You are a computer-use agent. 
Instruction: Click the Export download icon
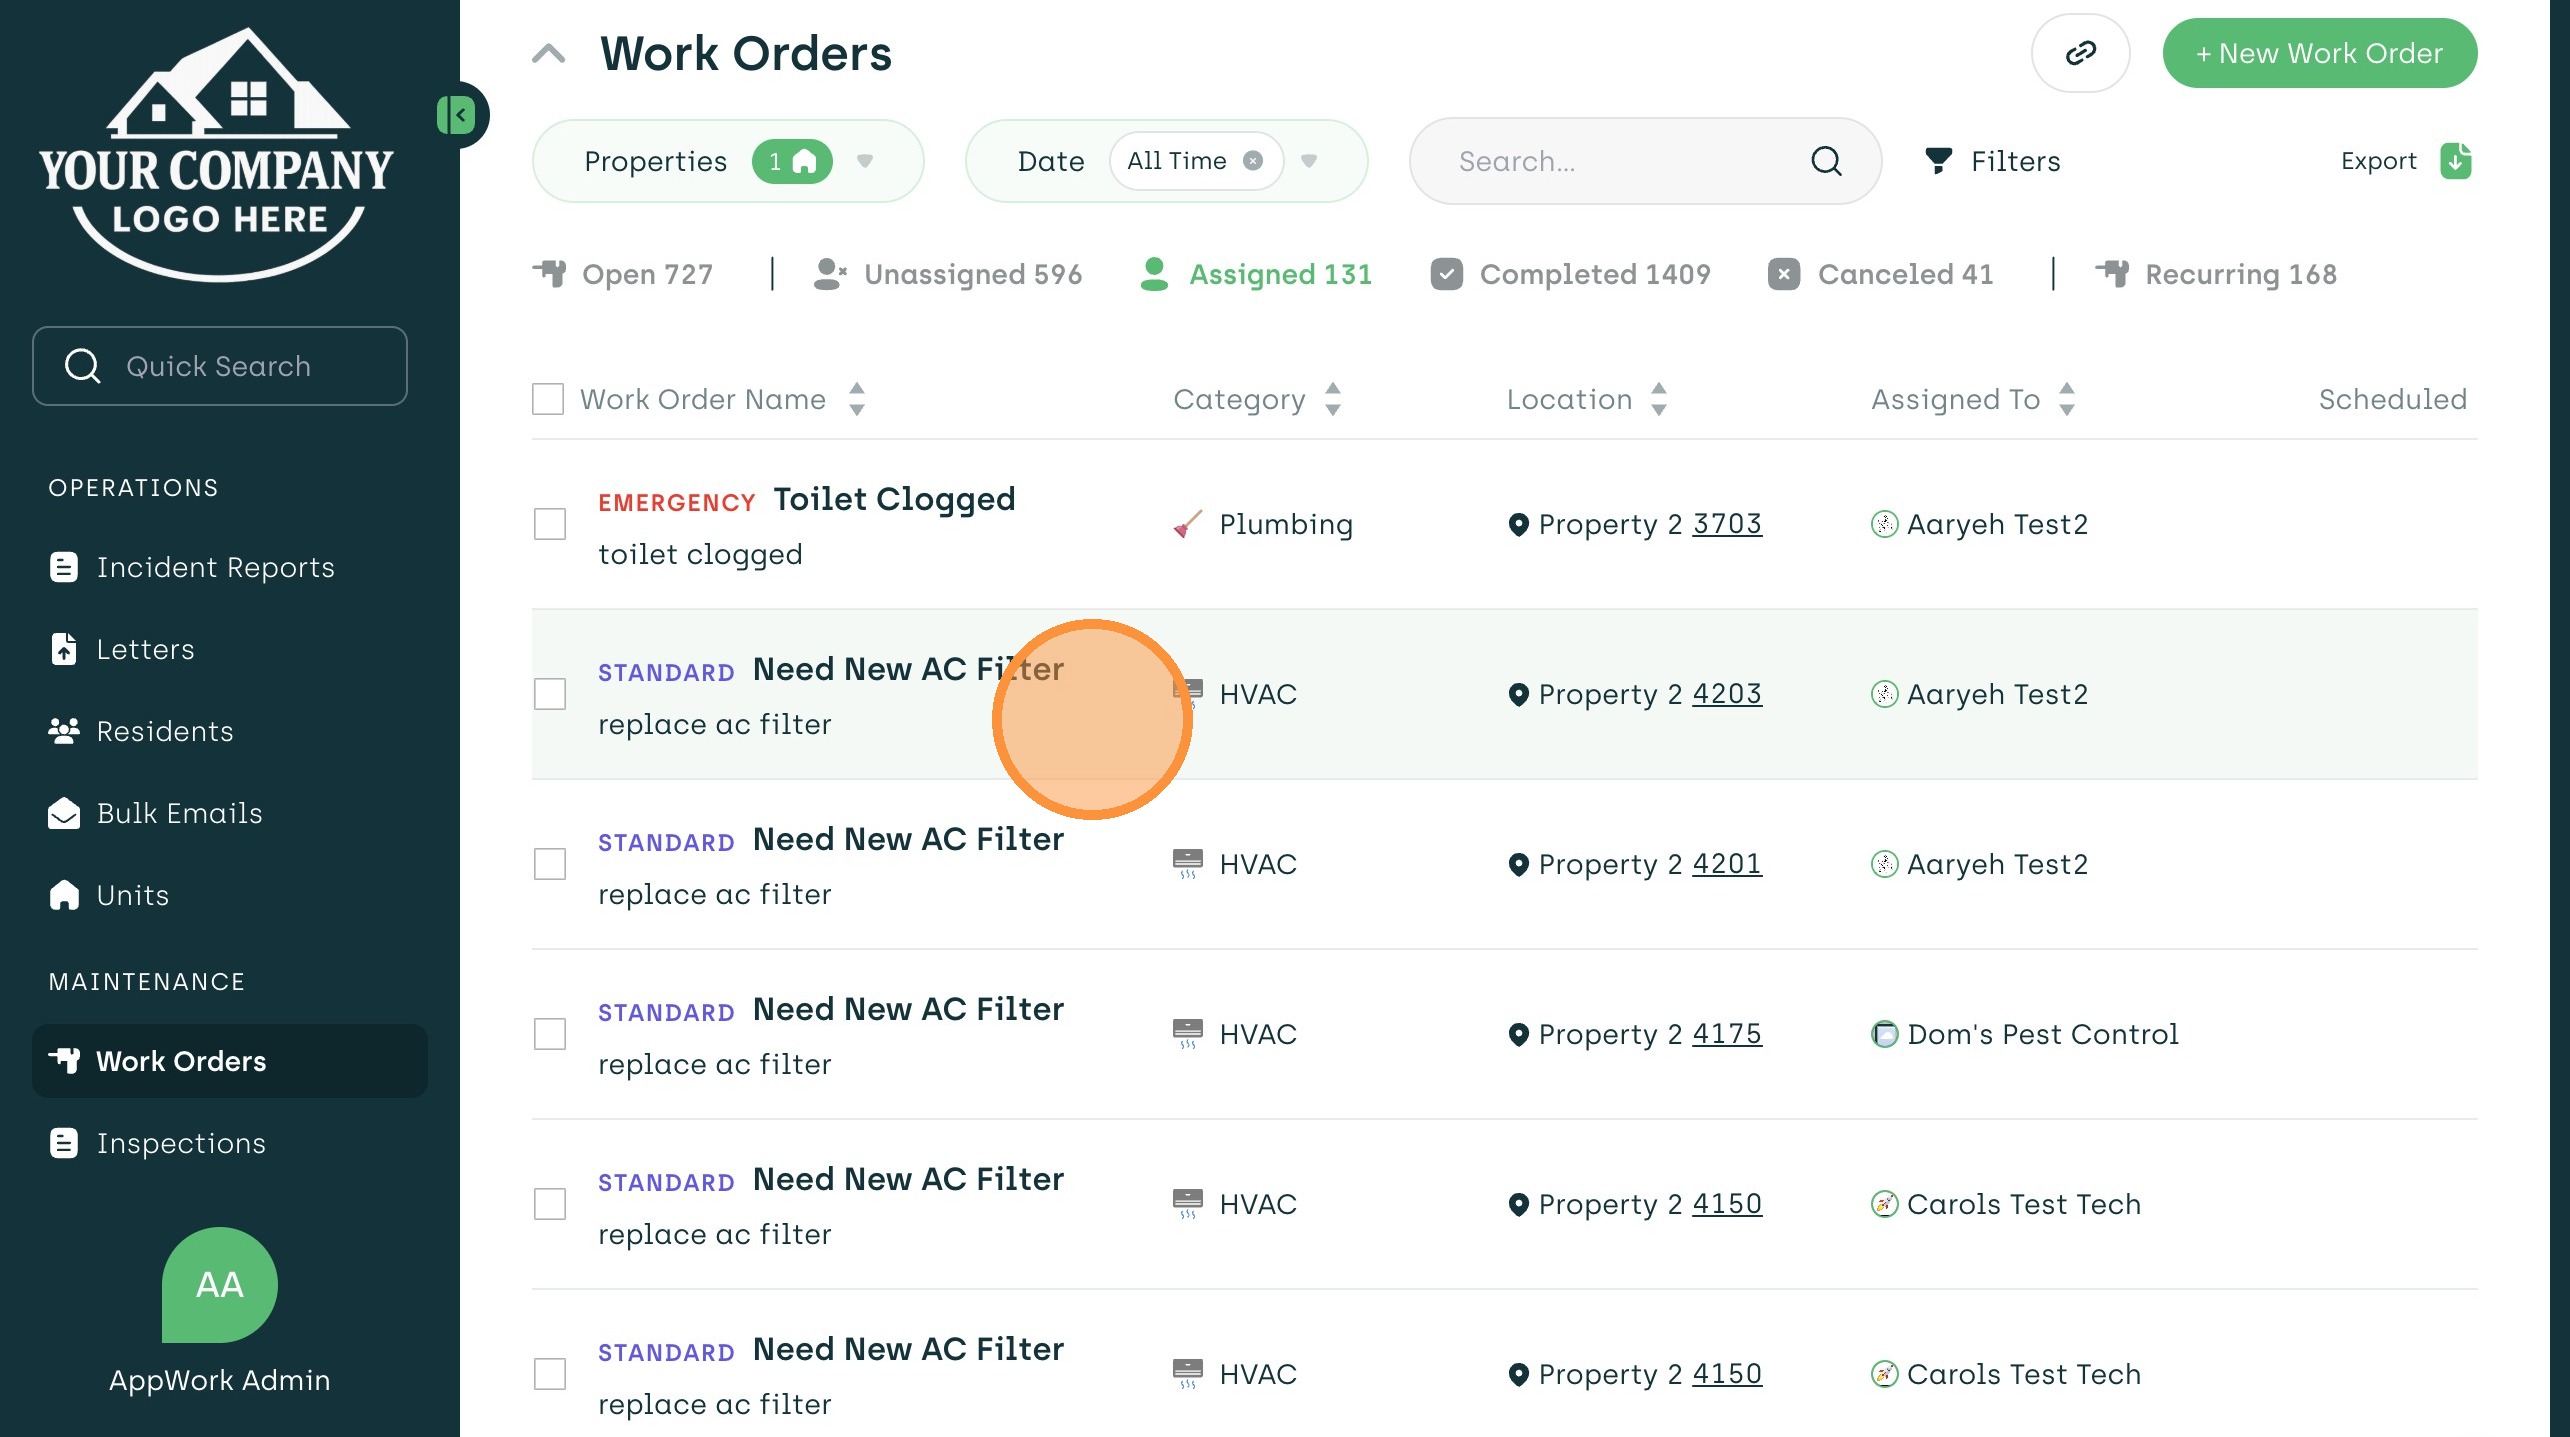point(2455,161)
